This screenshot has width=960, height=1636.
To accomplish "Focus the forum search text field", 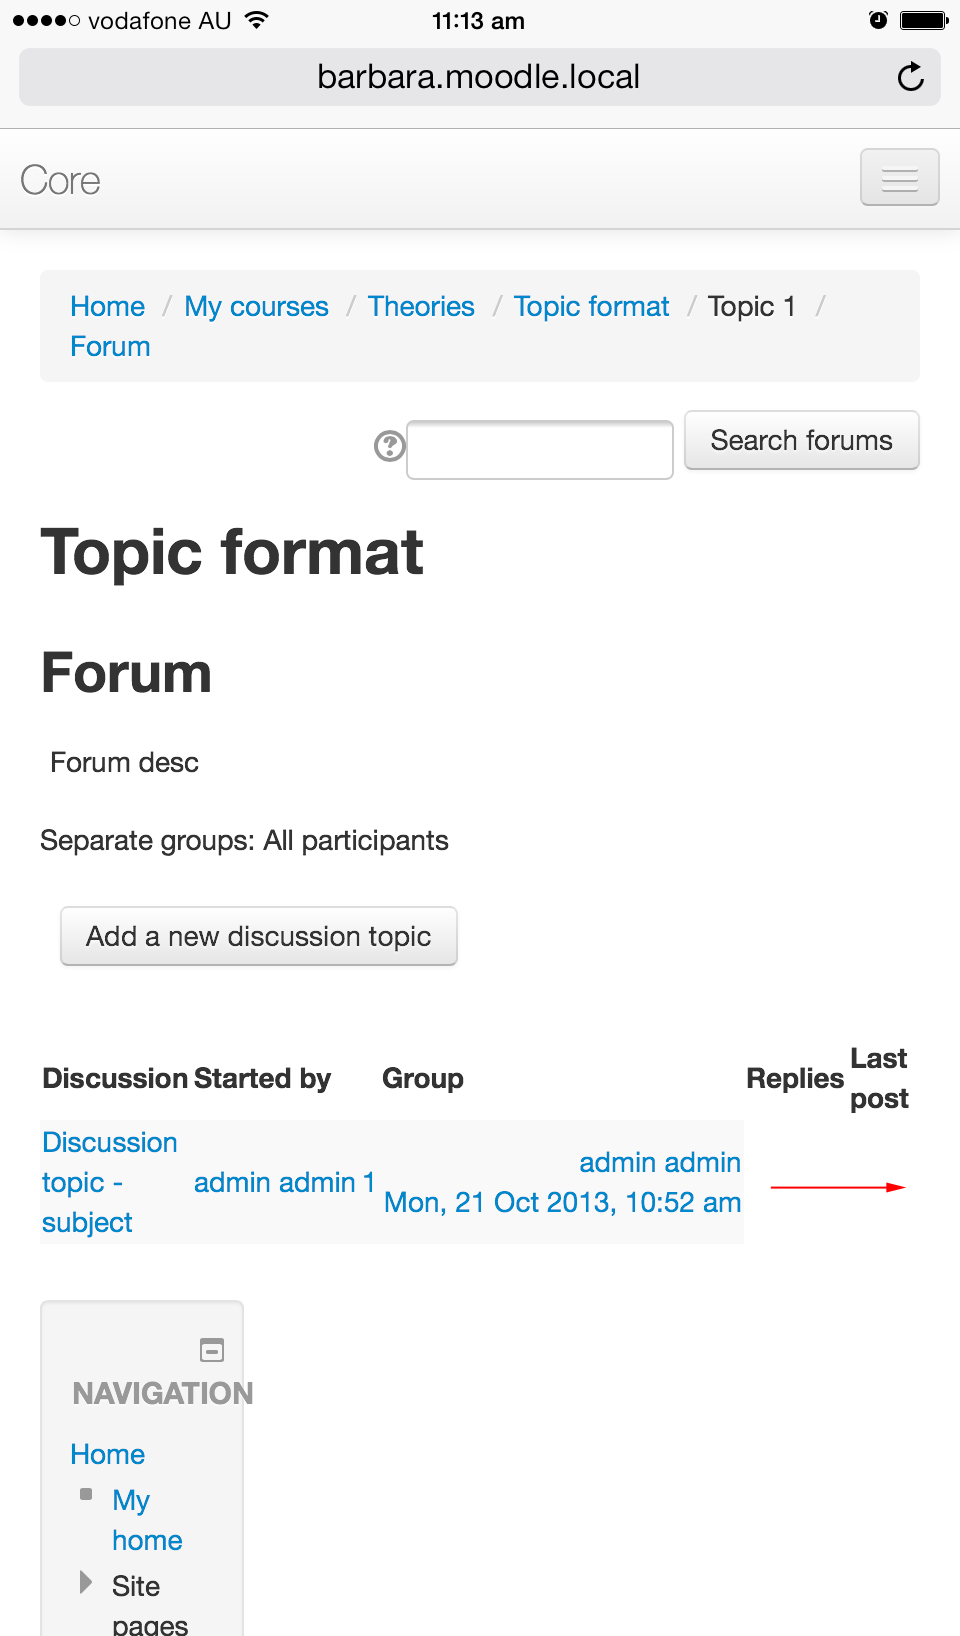I will 540,450.
